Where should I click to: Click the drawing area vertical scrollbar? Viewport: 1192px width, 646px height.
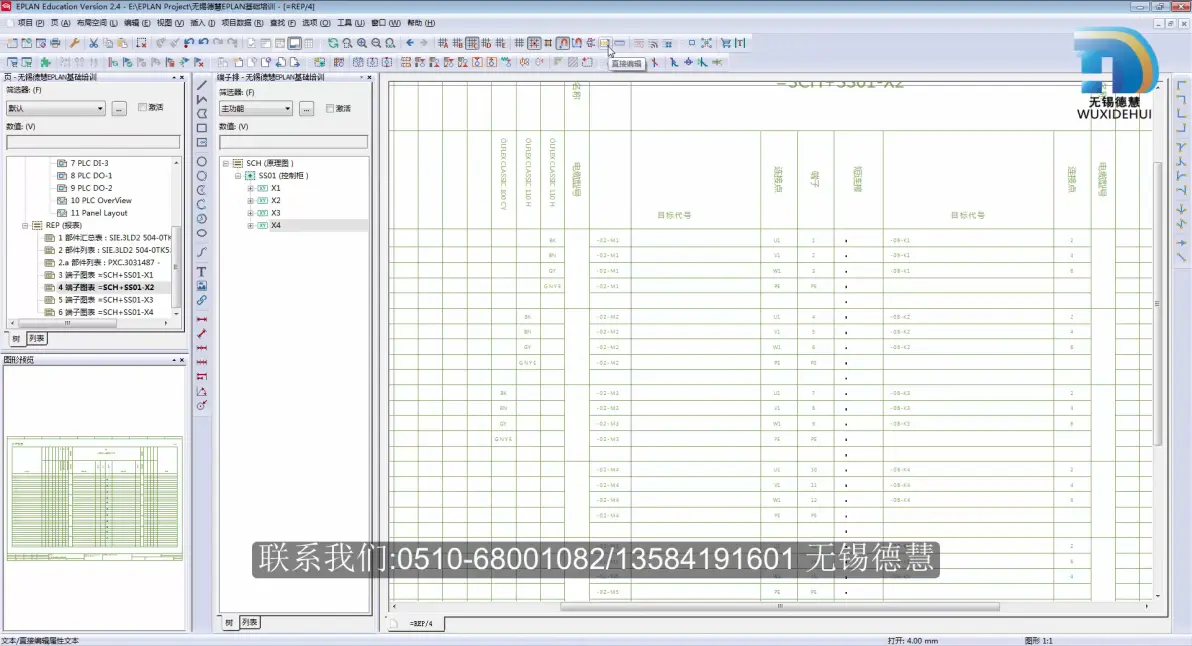(1158, 304)
